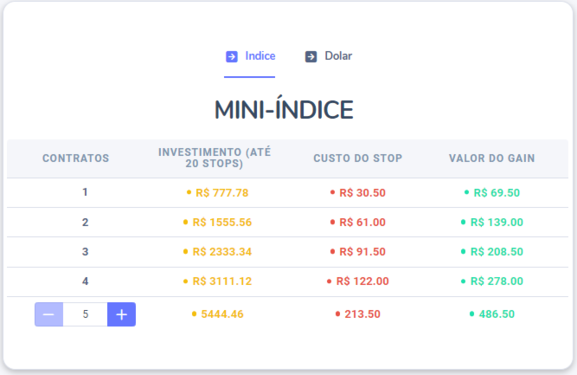Switch to the Dolar tab
The image size is (577, 375).
(x=328, y=56)
